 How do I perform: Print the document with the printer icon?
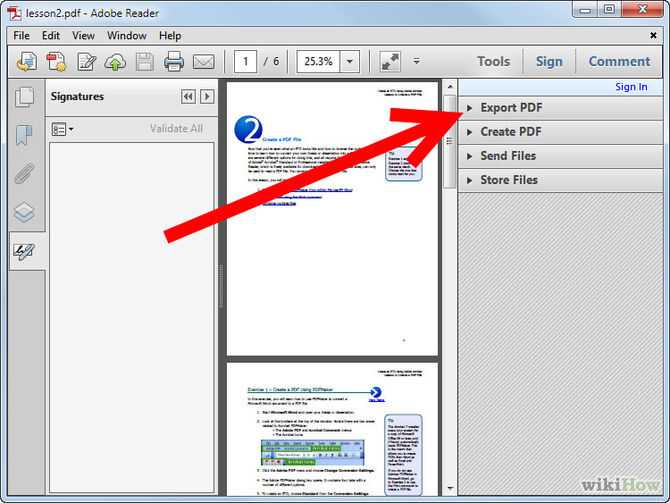tap(174, 62)
